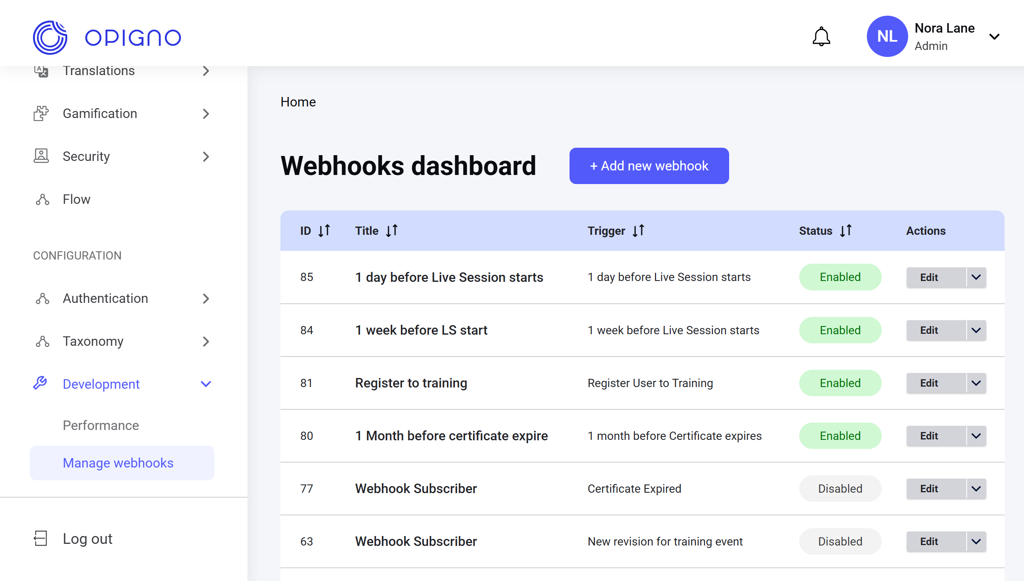Click the Register User to Training trigger
This screenshot has height=581, width=1024.
650,383
